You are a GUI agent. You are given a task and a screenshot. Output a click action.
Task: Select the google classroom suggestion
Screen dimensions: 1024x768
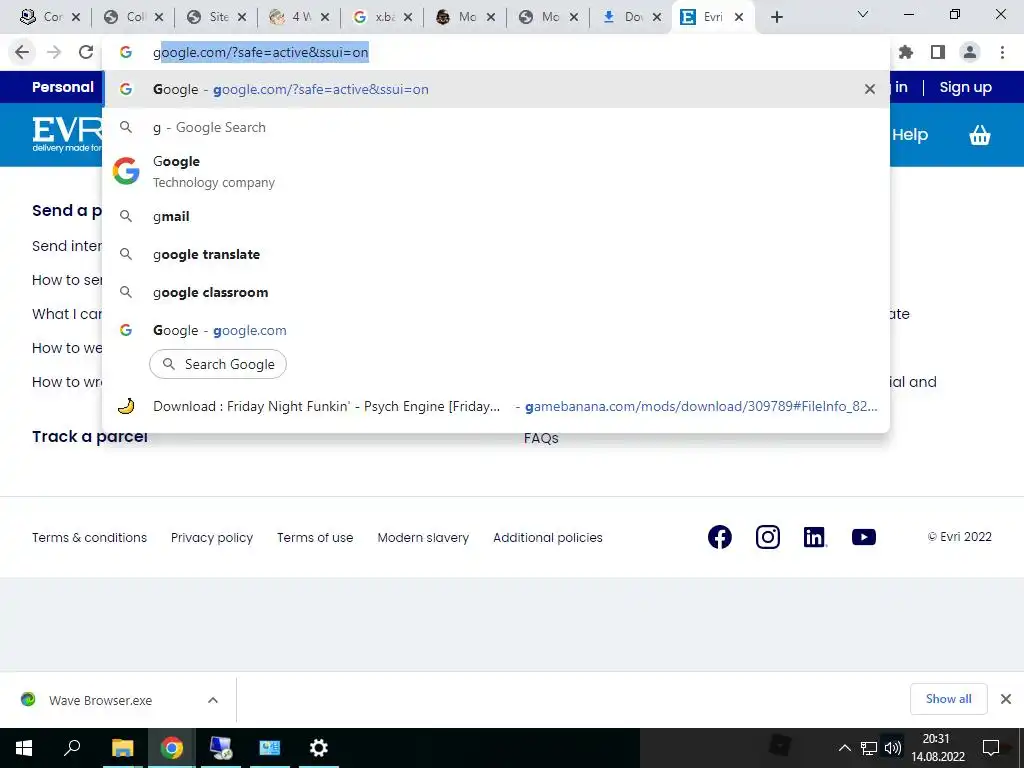(496, 292)
